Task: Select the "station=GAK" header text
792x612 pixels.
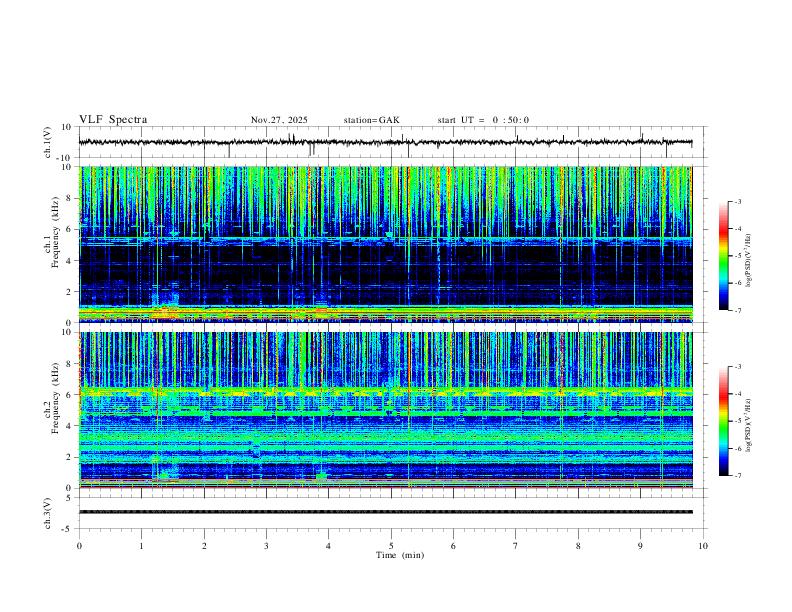Action: pos(371,120)
